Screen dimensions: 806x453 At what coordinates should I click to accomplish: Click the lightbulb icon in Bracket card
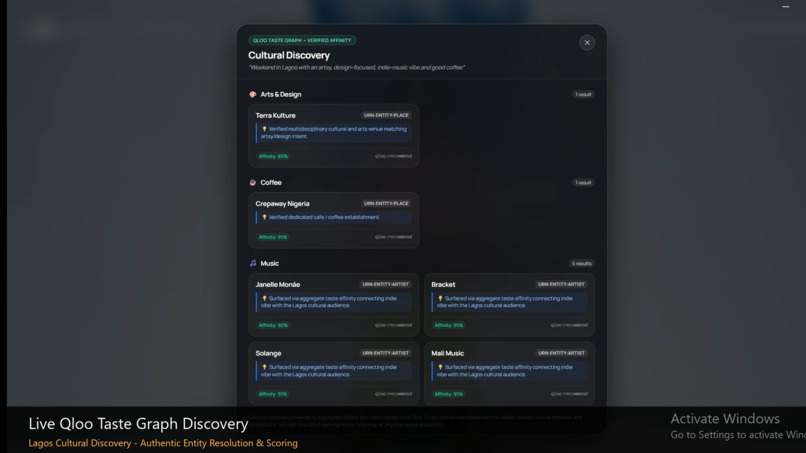click(x=440, y=298)
